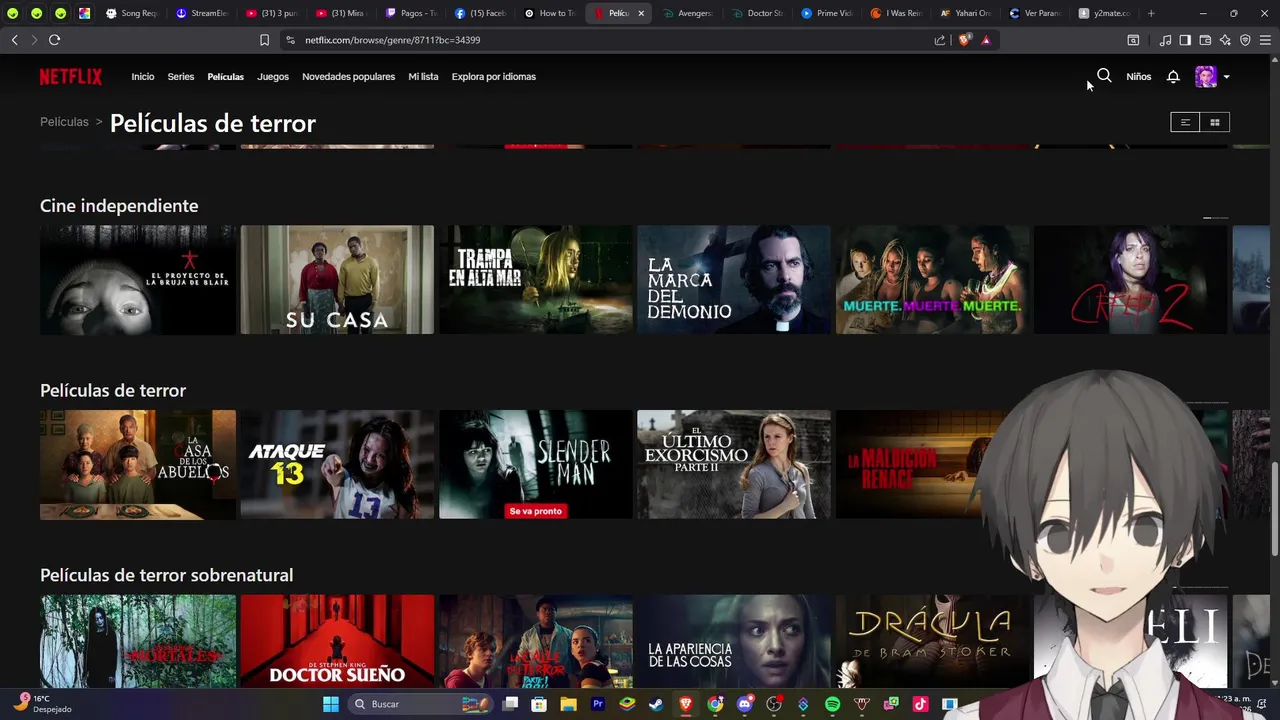The image size is (1280, 720).
Task: Switch to list view icon
Action: (1185, 122)
